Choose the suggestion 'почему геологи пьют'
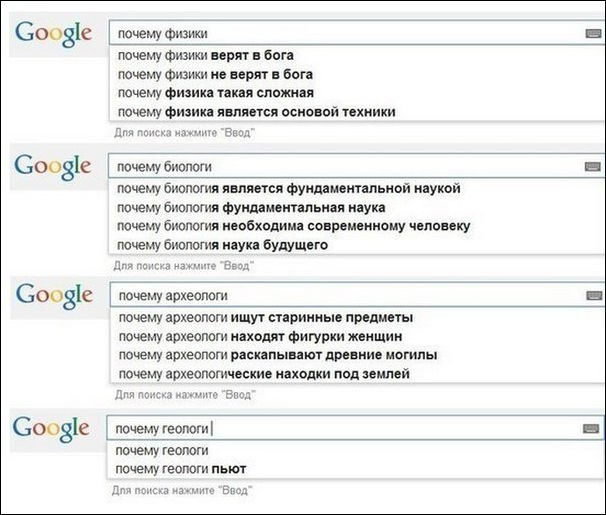 [x=181, y=469]
